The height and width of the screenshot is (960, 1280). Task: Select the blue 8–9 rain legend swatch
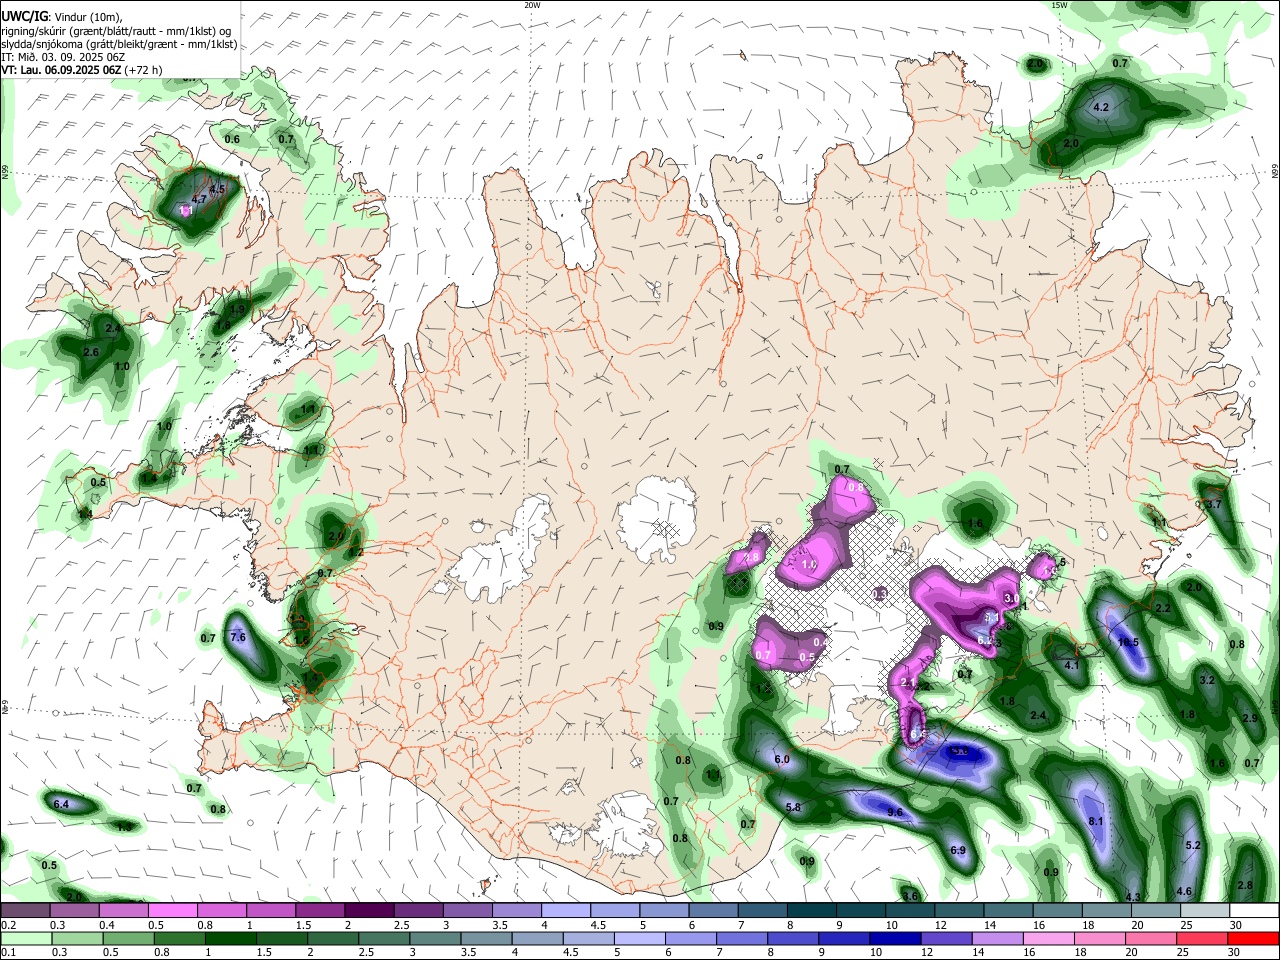tap(794, 938)
